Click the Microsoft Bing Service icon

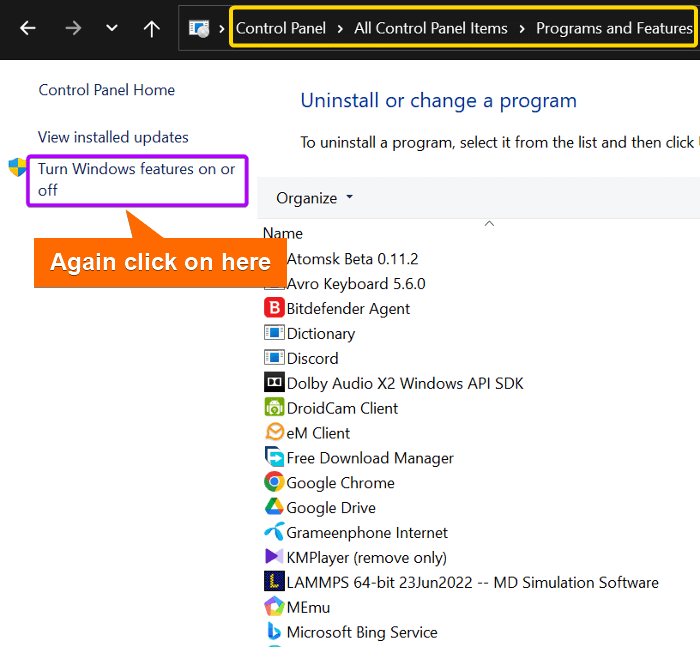274,631
